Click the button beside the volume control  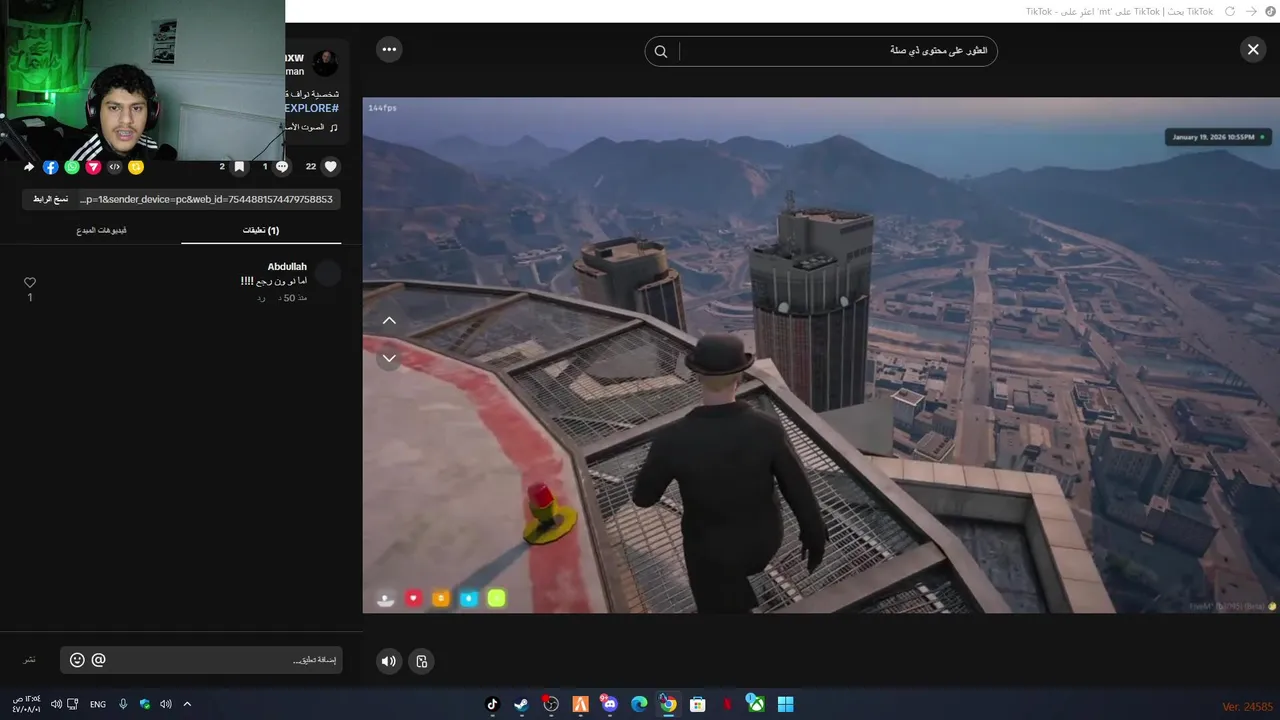click(422, 661)
